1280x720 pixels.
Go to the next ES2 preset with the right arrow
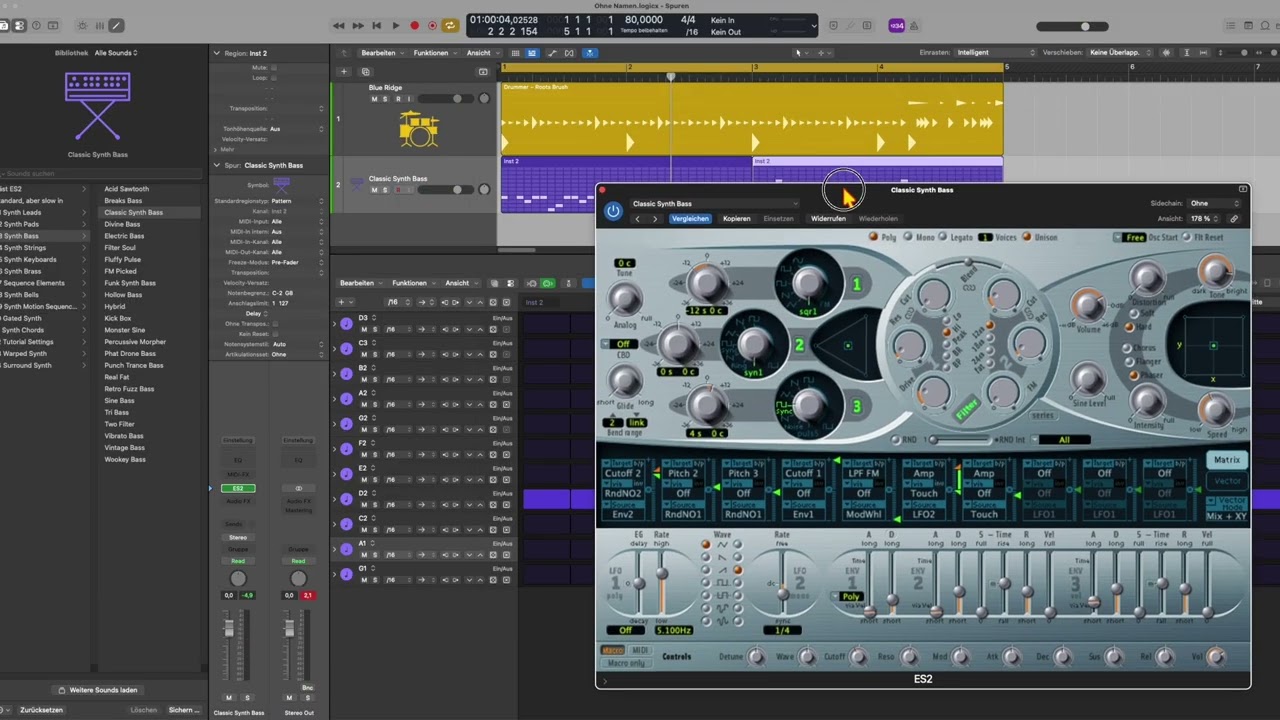point(655,219)
